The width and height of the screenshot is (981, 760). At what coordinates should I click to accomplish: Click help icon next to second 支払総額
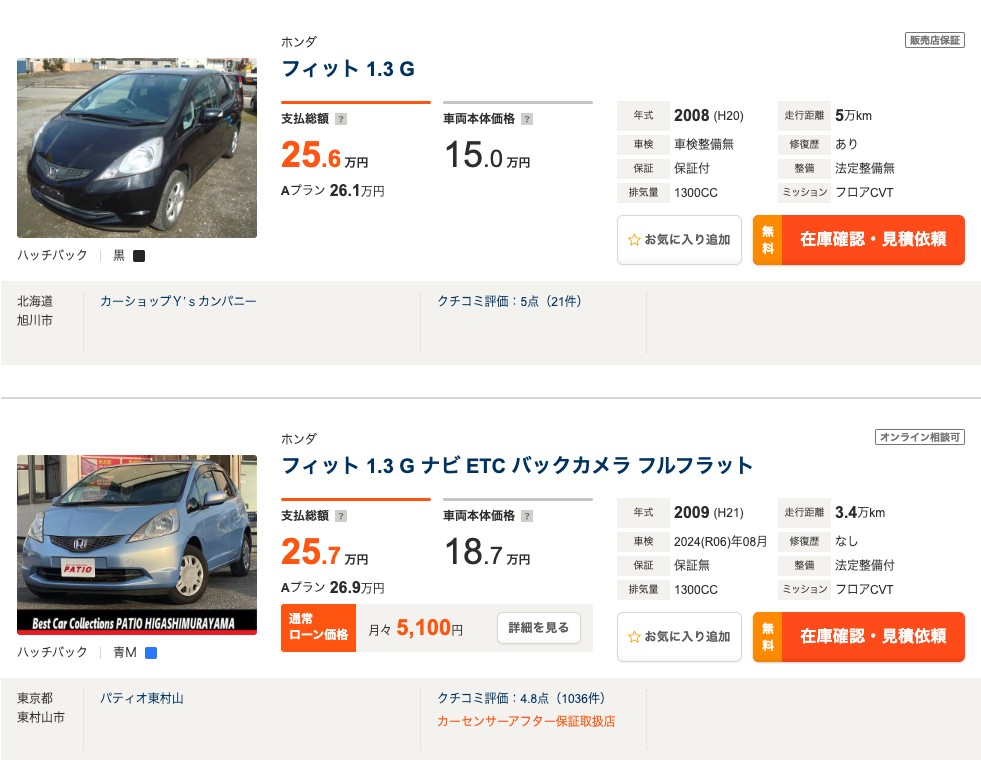click(x=341, y=516)
